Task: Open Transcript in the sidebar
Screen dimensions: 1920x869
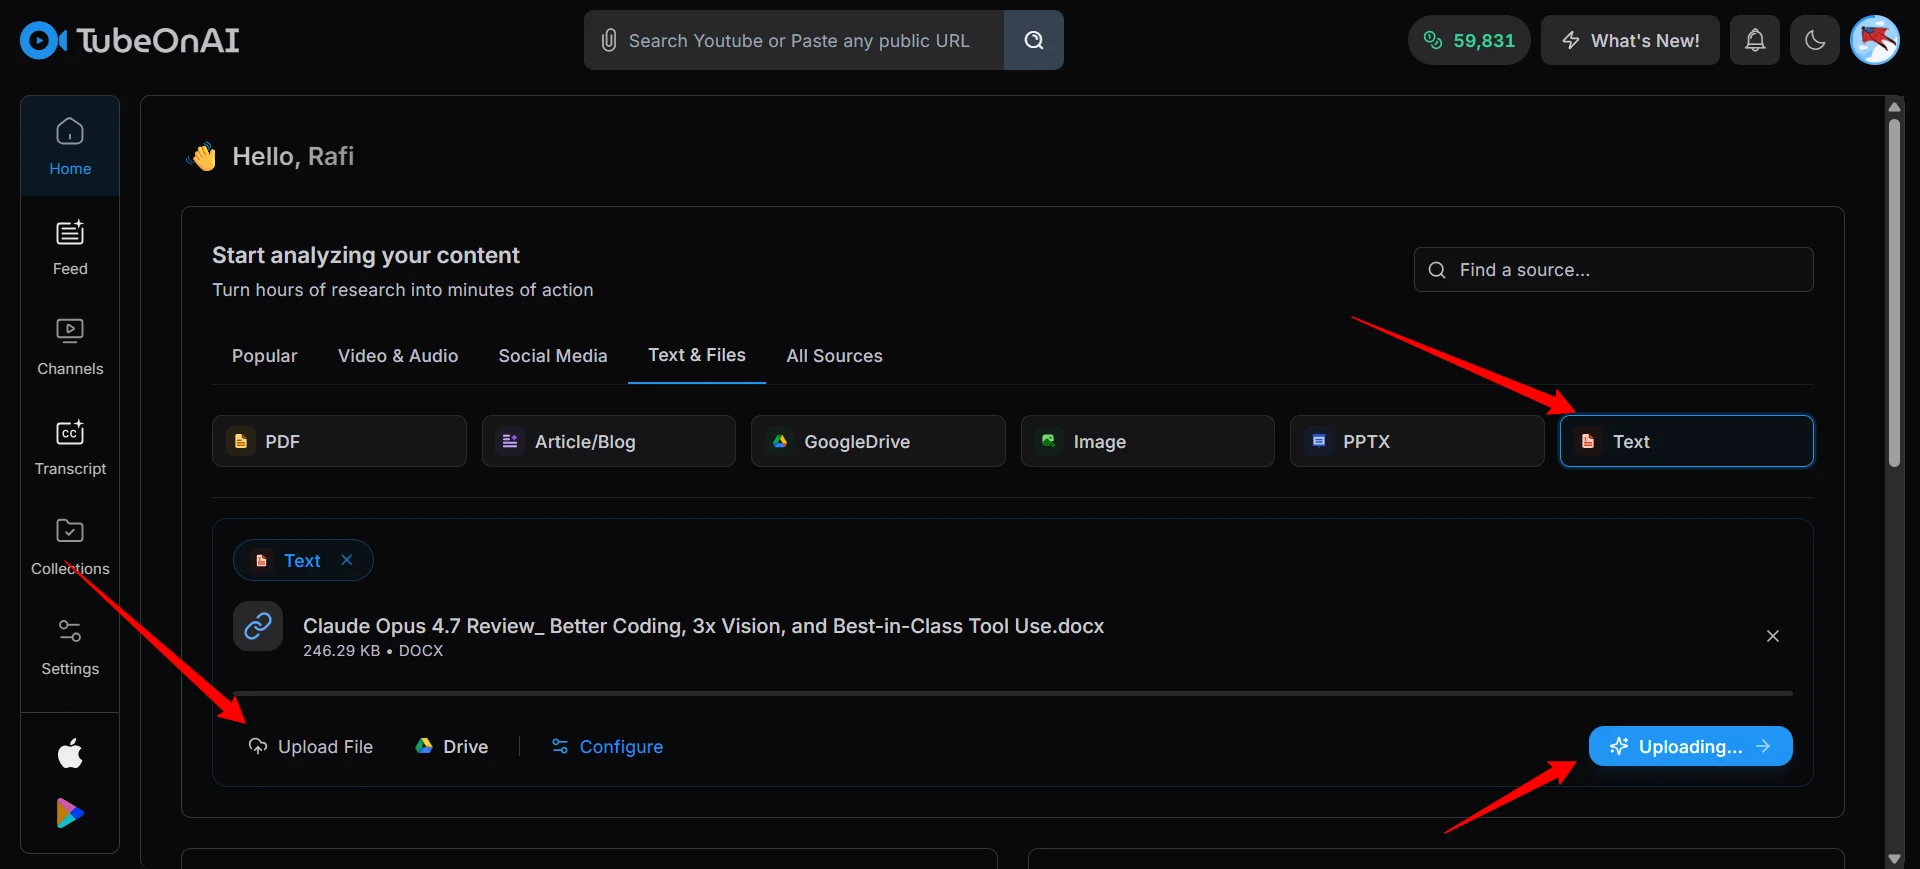Action: (70, 447)
